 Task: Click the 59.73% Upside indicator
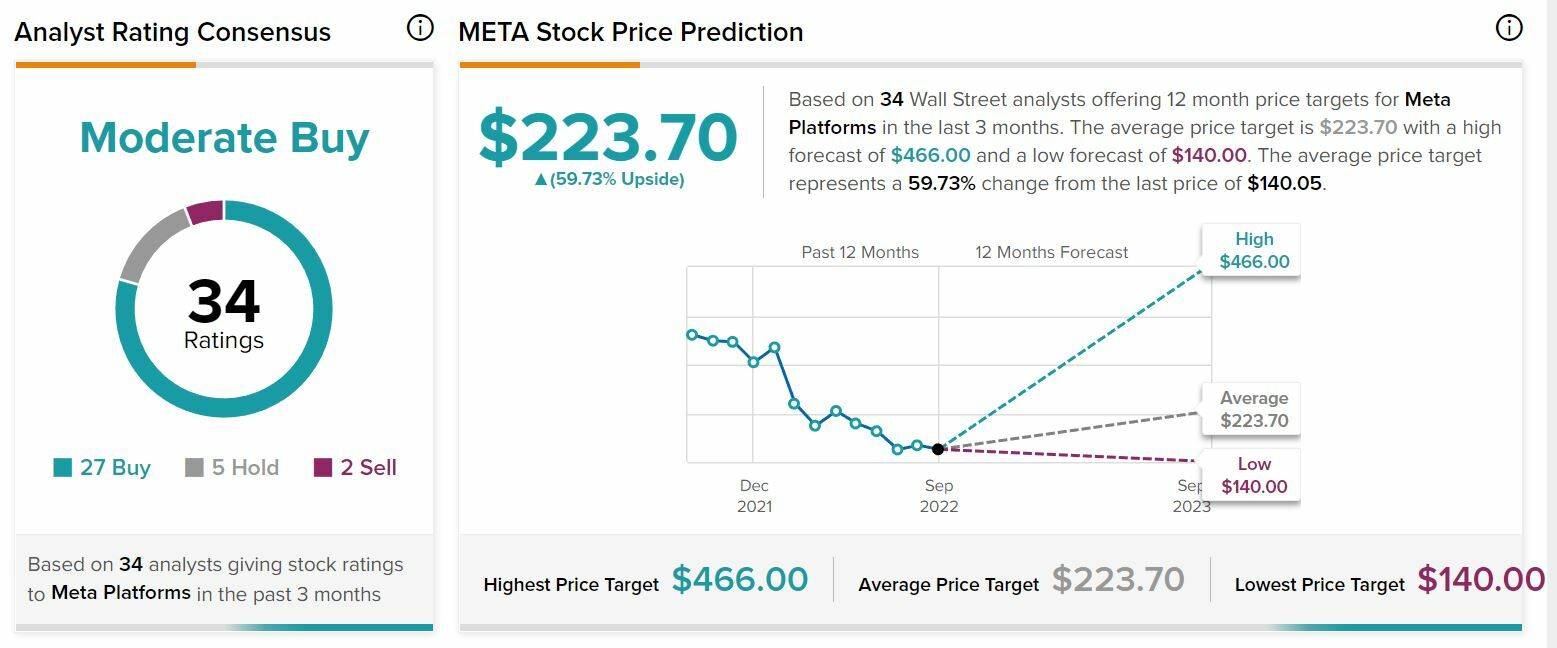click(x=609, y=180)
